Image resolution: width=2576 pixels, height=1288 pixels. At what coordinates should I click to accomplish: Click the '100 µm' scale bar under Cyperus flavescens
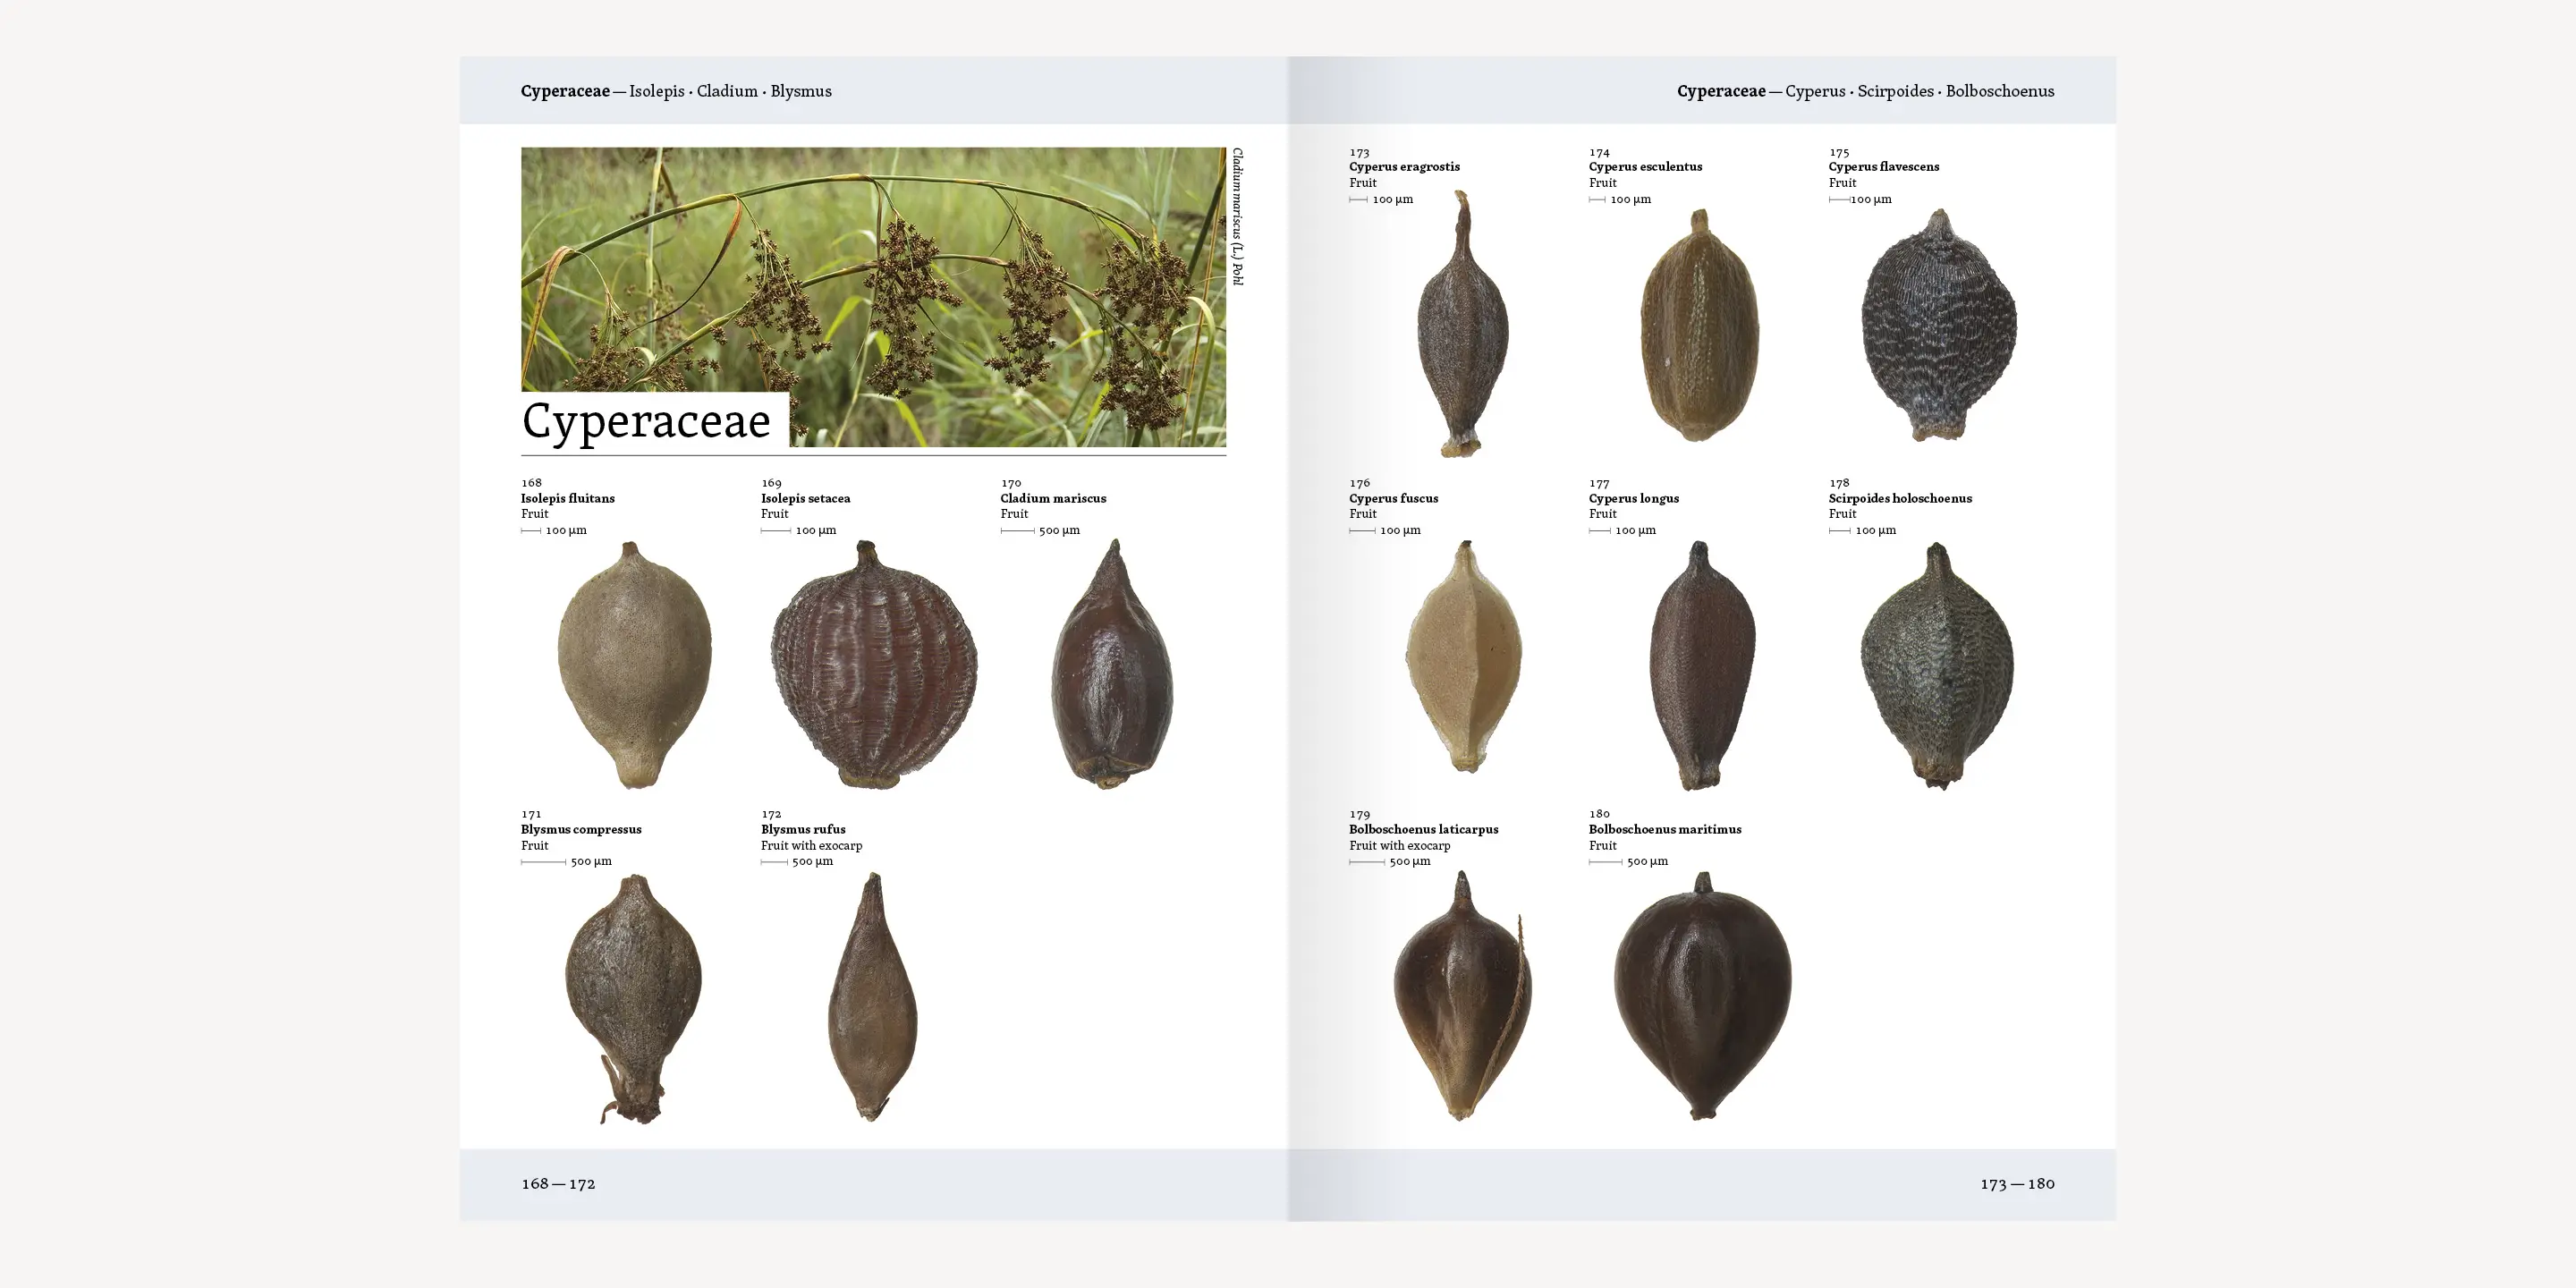pyautogui.click(x=1860, y=200)
